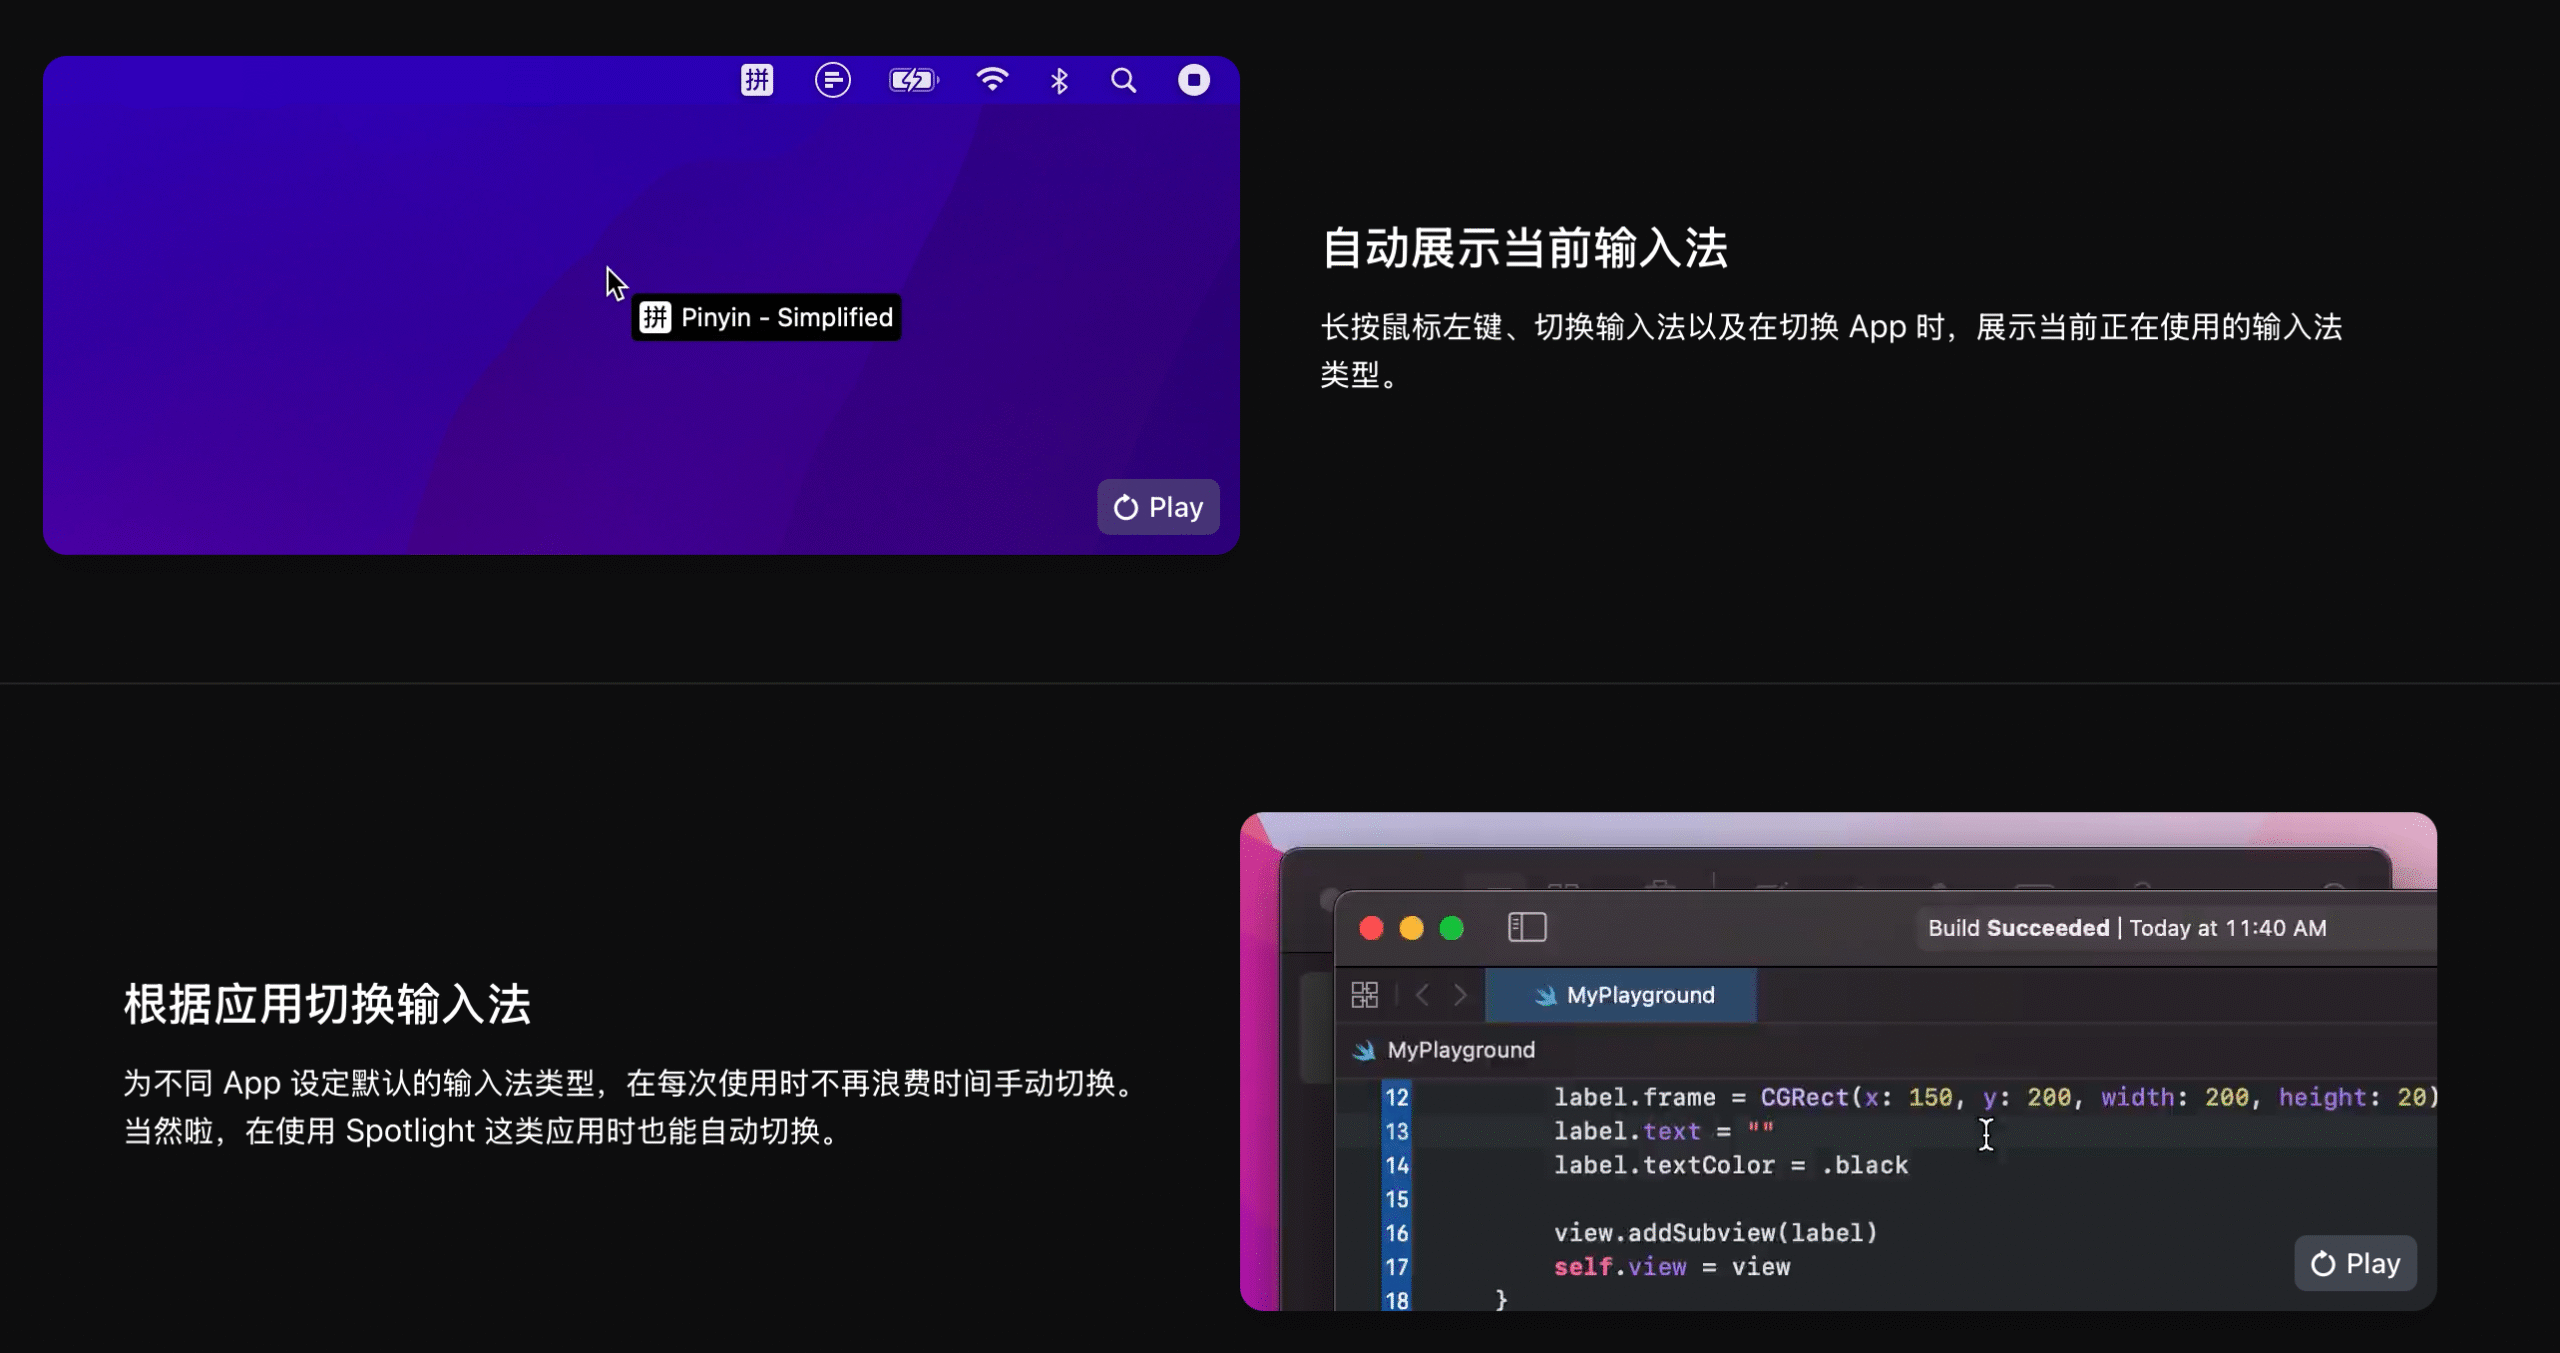The image size is (2560, 1353).
Task: Click the Swift bird icon in the jump bar
Action: click(x=1364, y=1049)
